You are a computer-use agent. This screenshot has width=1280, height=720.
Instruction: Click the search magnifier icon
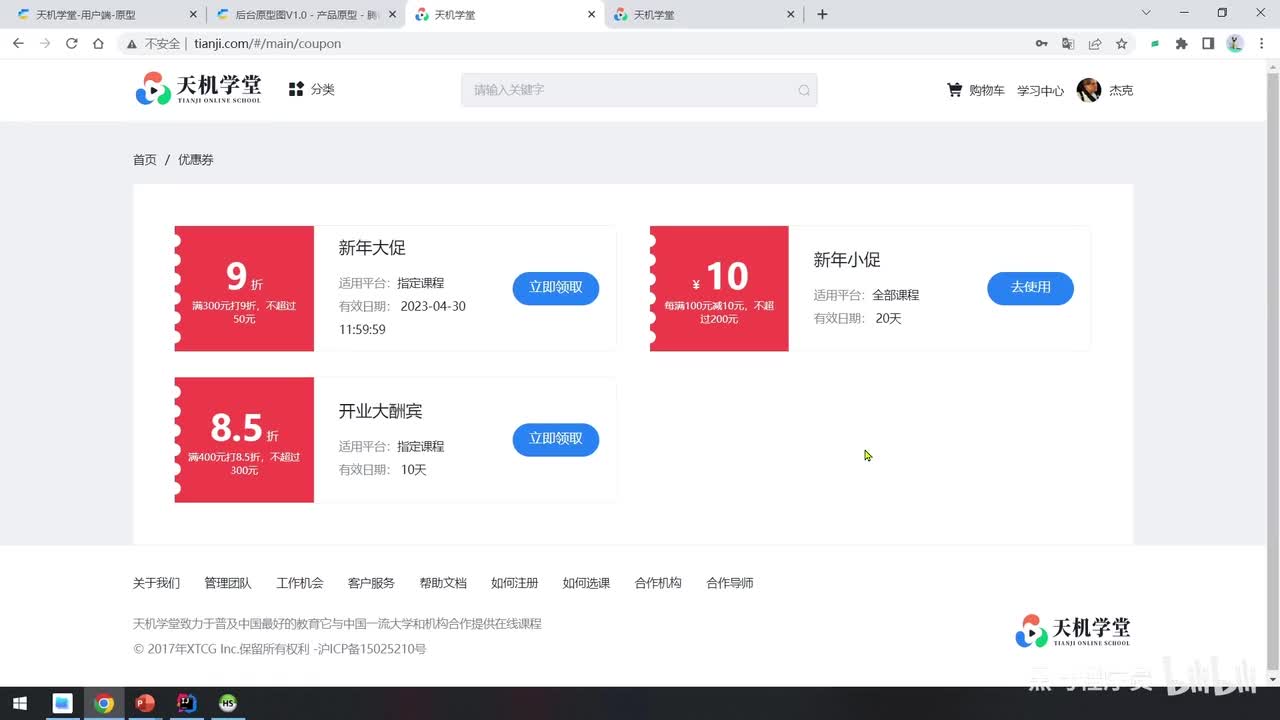tap(804, 90)
